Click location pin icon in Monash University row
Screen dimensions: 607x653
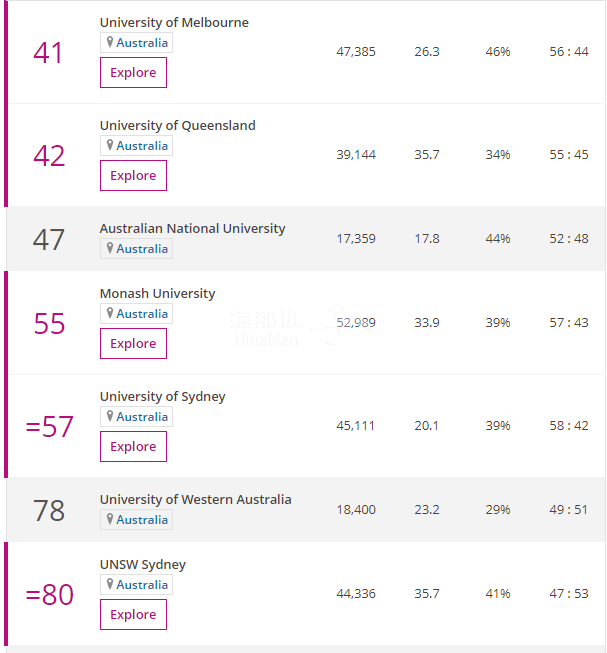point(110,313)
